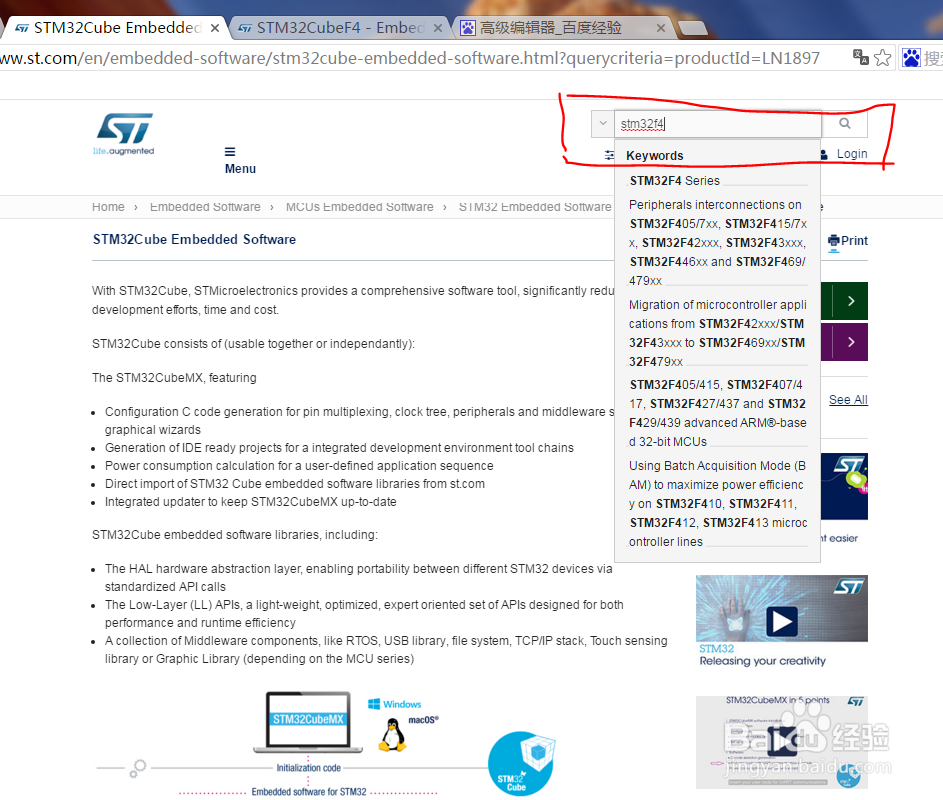Image resolution: width=943 pixels, height=800 pixels.
Task: Open the See All link
Action: click(x=848, y=399)
